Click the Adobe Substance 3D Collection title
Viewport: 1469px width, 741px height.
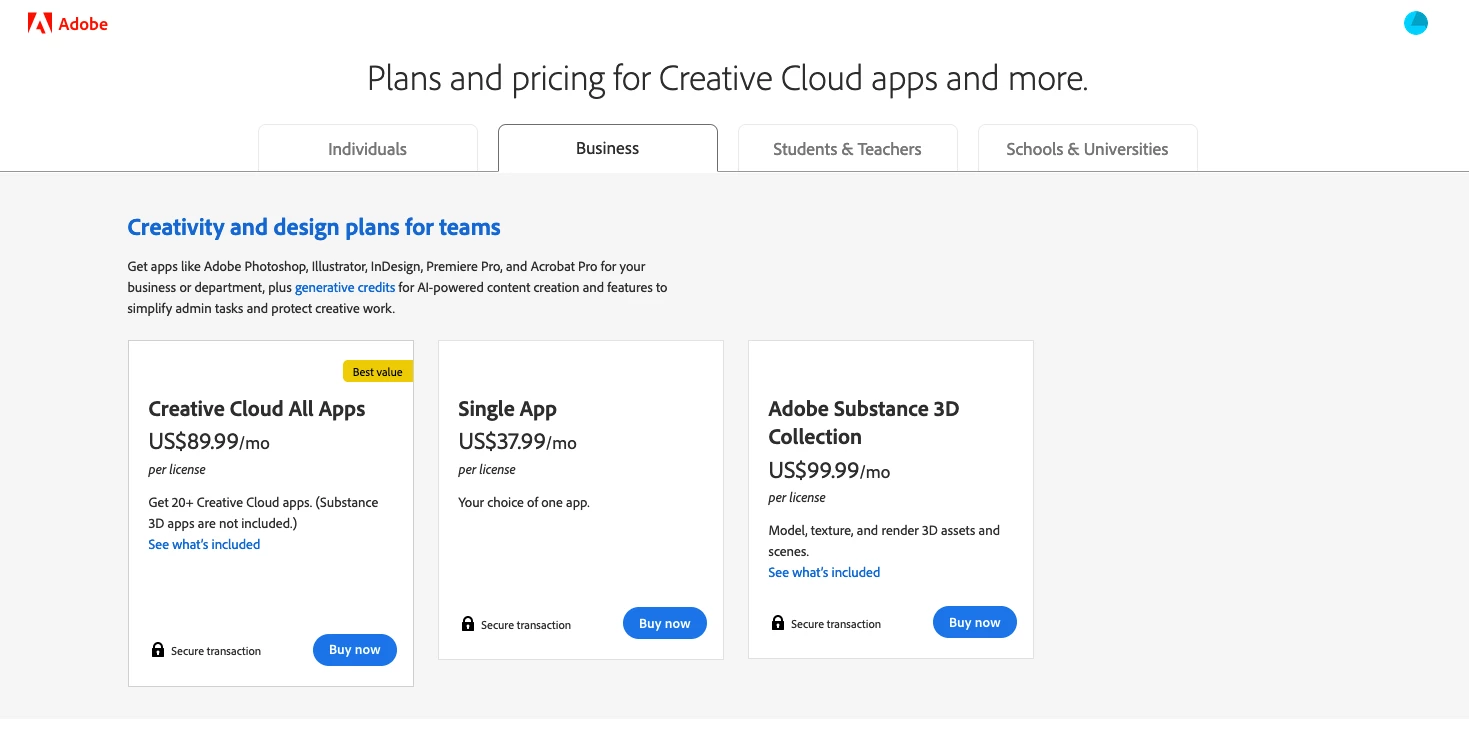coord(863,422)
